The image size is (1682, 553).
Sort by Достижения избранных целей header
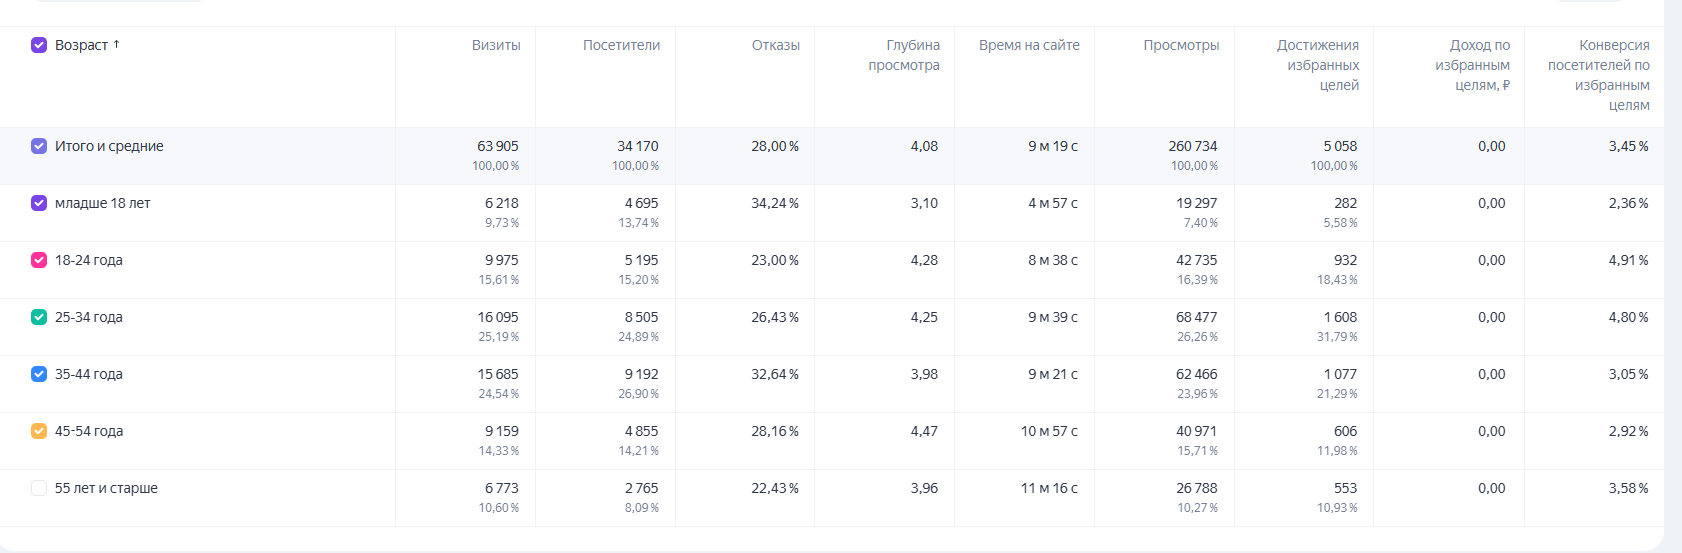pyautogui.click(x=1318, y=65)
